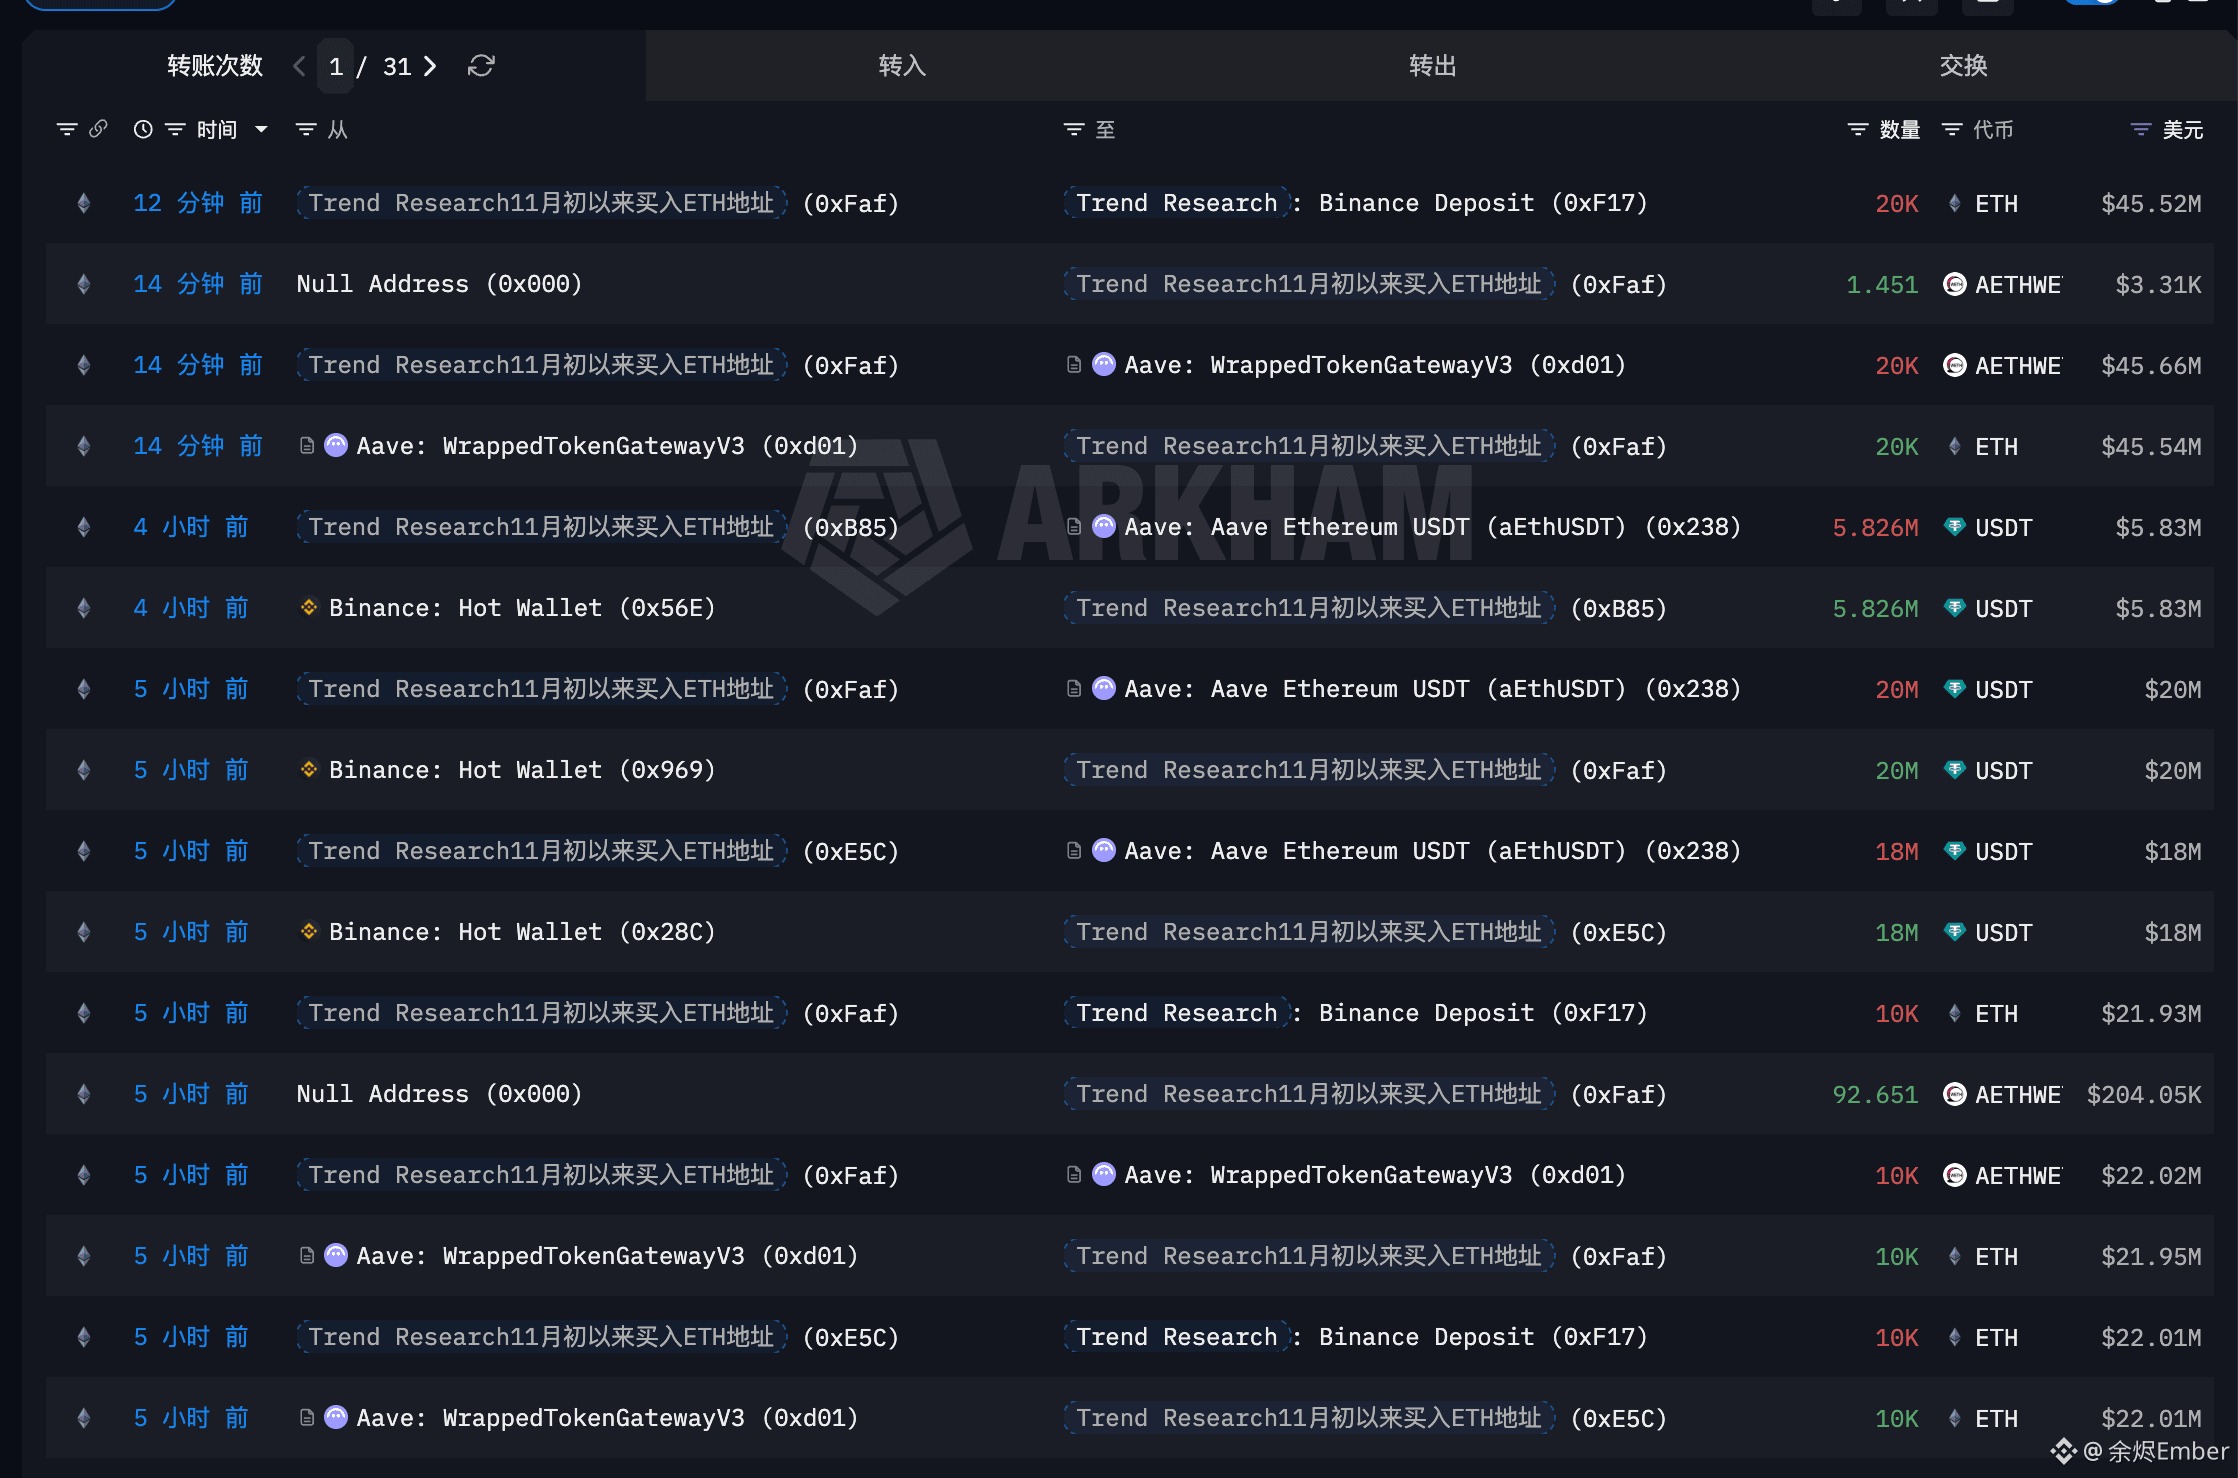The width and height of the screenshot is (2238, 1478).
Task: Open the filter next to 时间
Action: pyautogui.click(x=175, y=129)
